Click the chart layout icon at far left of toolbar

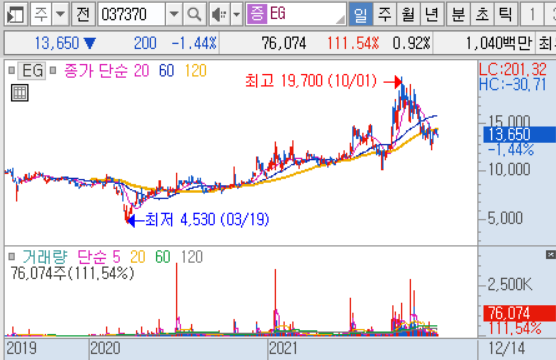[x=16, y=15]
